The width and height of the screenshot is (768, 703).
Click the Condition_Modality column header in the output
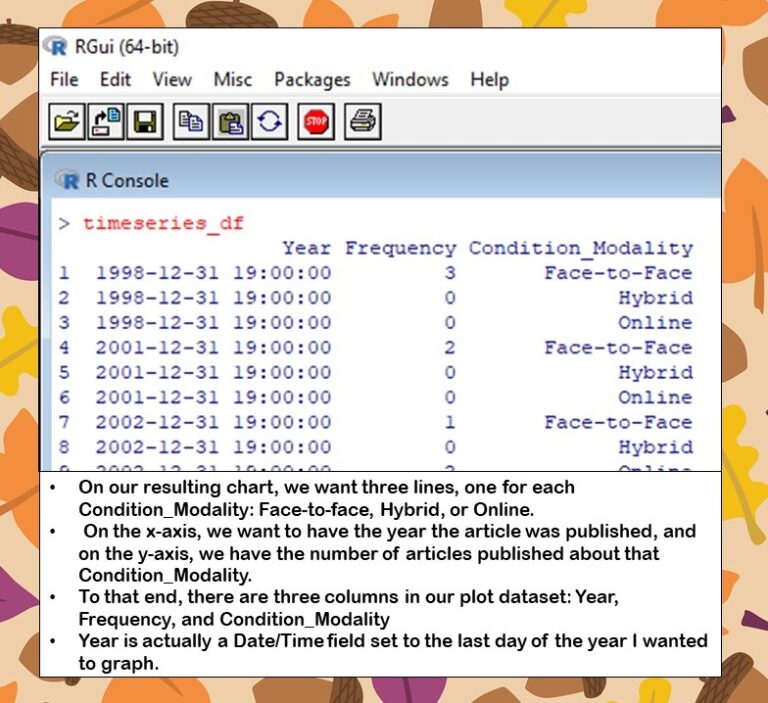580,248
